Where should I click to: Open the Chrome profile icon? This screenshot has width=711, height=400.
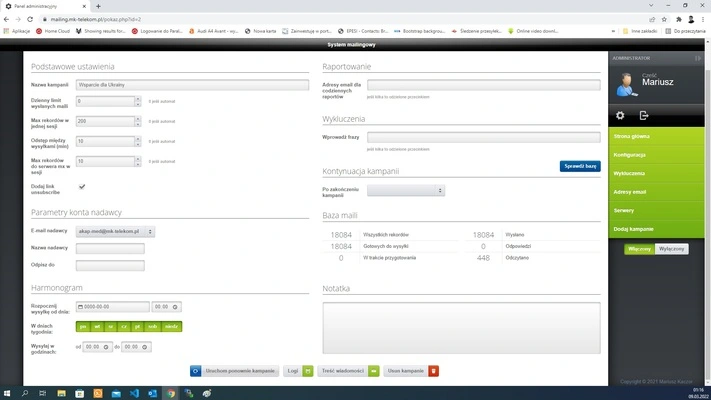click(691, 19)
